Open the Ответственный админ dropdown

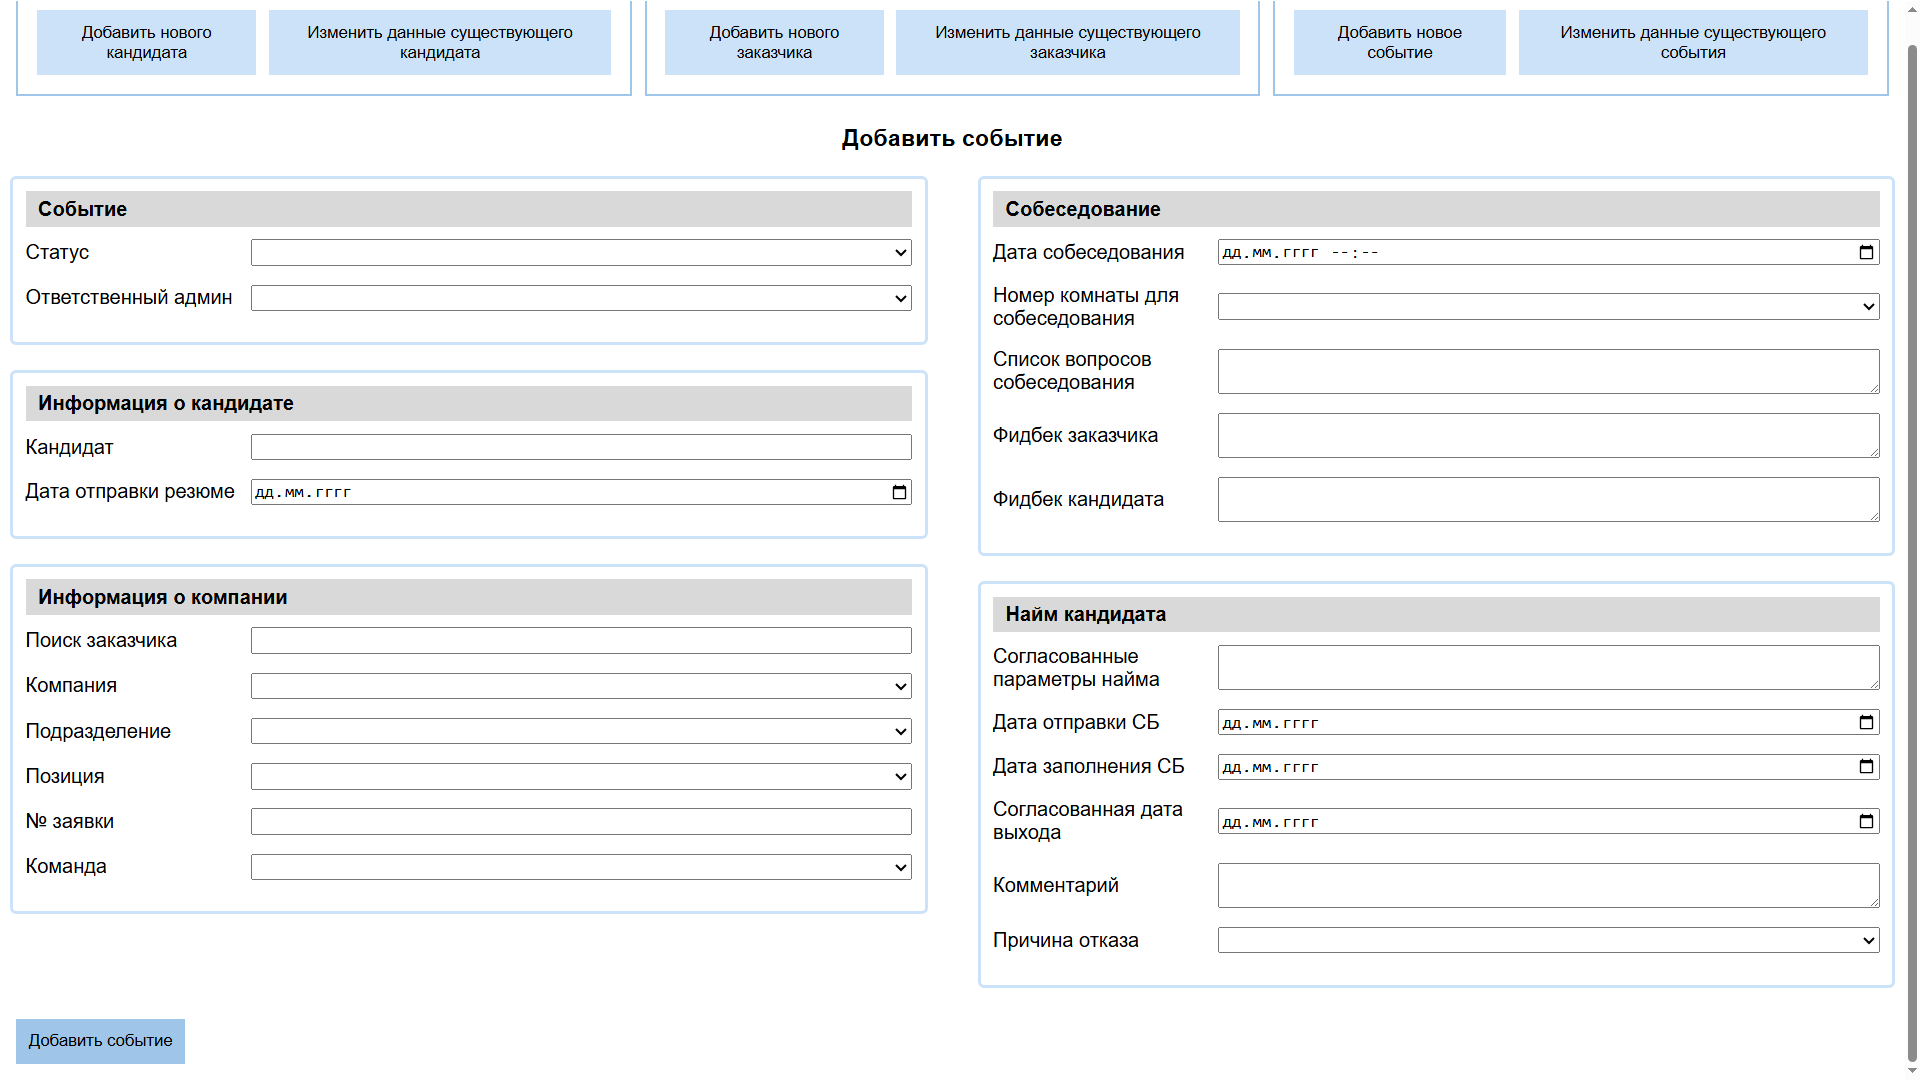tap(580, 298)
